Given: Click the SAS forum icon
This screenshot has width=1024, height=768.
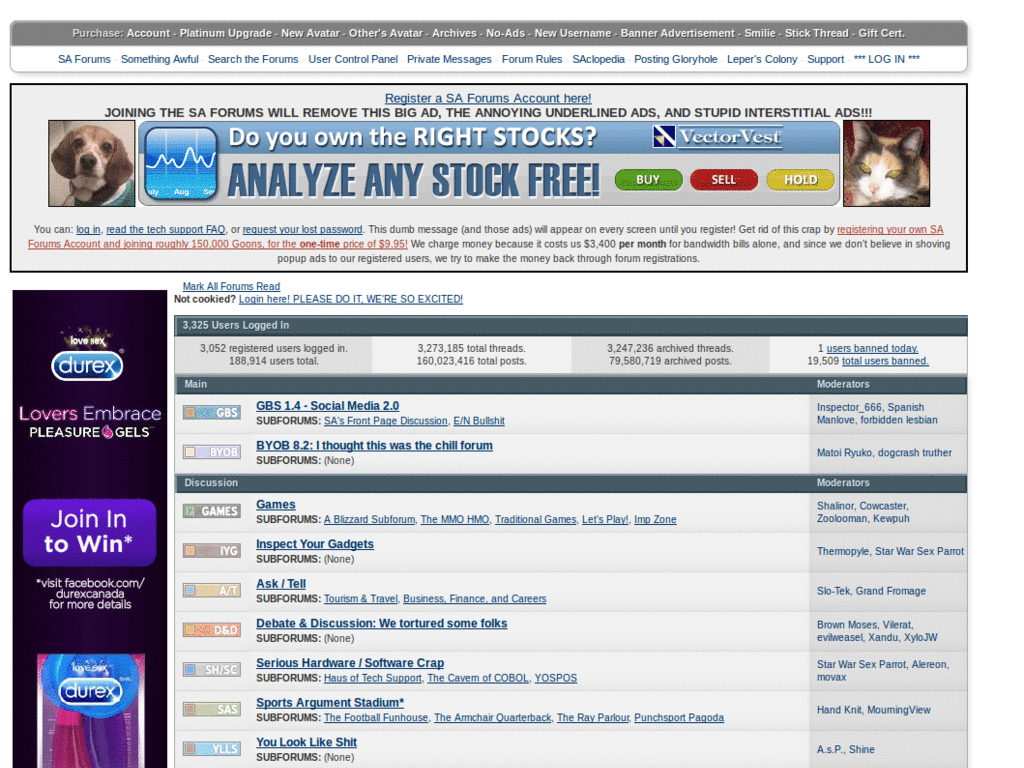Looking at the screenshot, I should click(x=212, y=709).
